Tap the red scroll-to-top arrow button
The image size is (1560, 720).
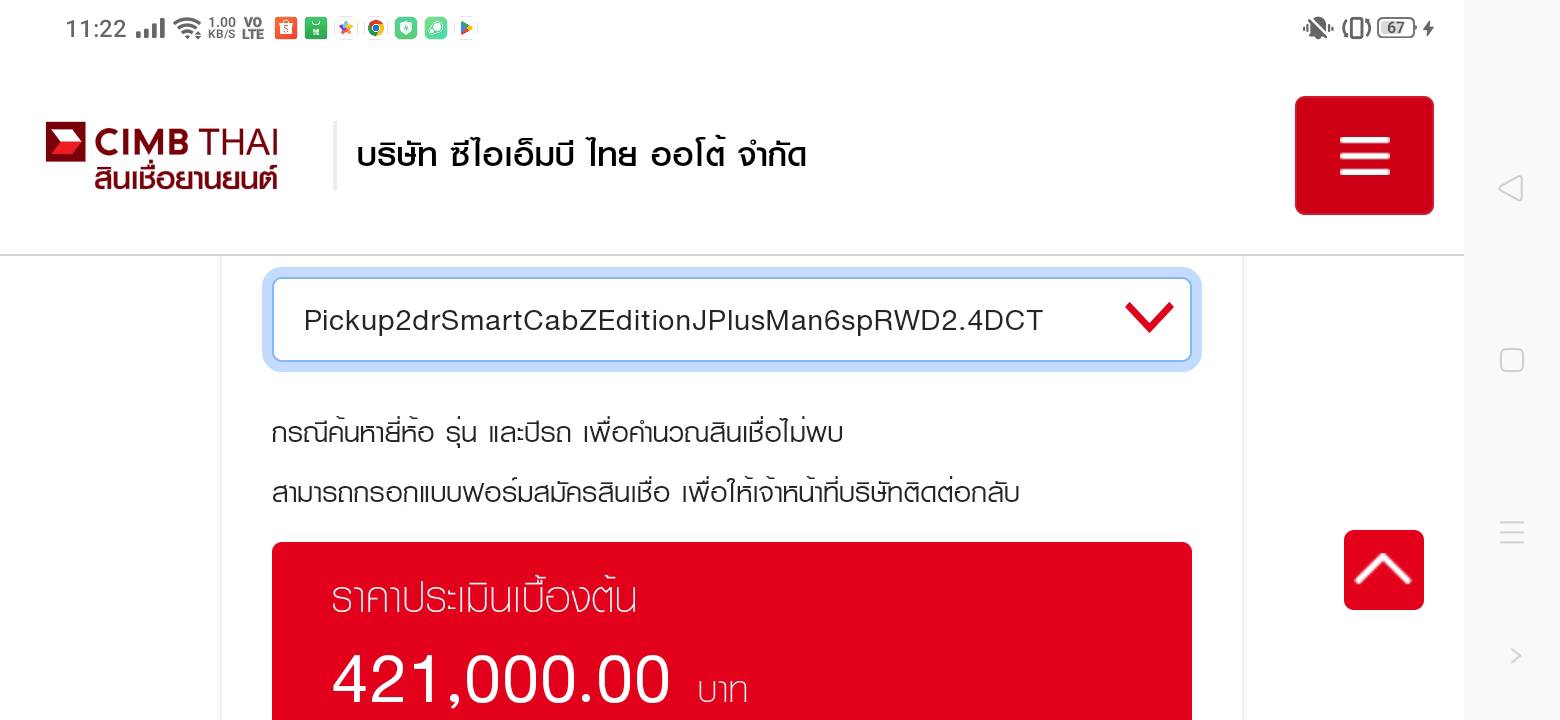pos(1383,570)
